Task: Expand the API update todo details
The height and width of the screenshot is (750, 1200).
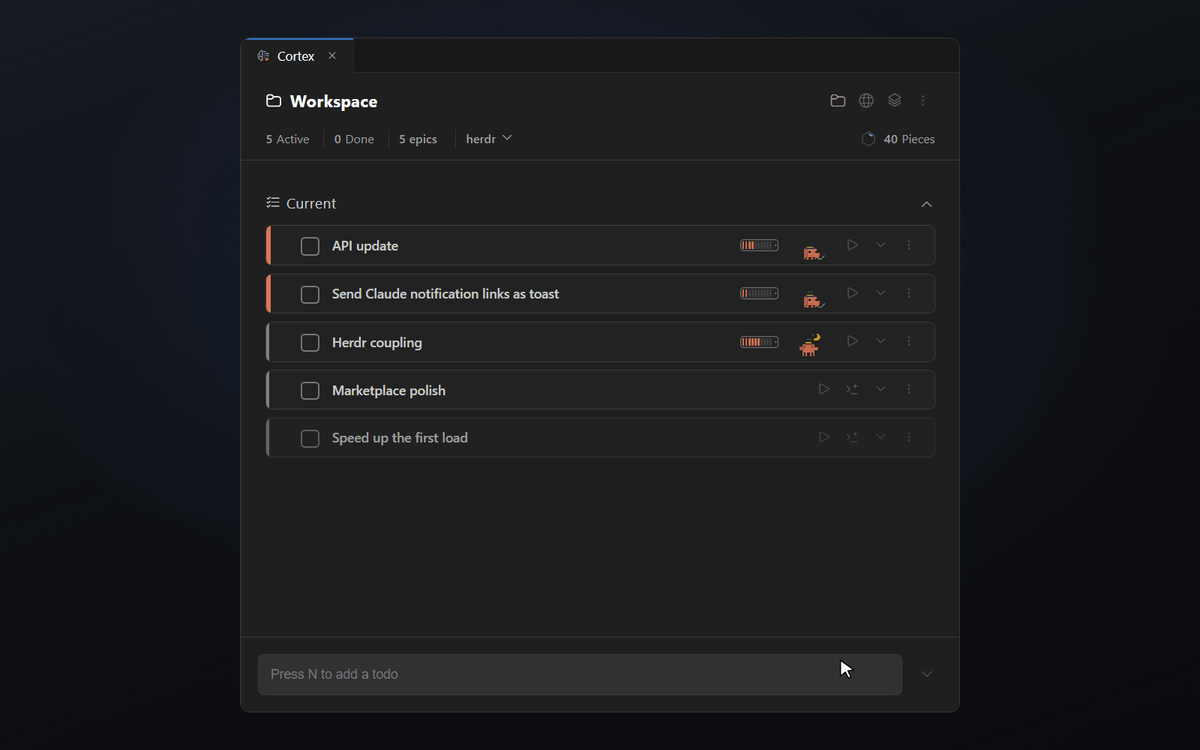Action: [880, 245]
